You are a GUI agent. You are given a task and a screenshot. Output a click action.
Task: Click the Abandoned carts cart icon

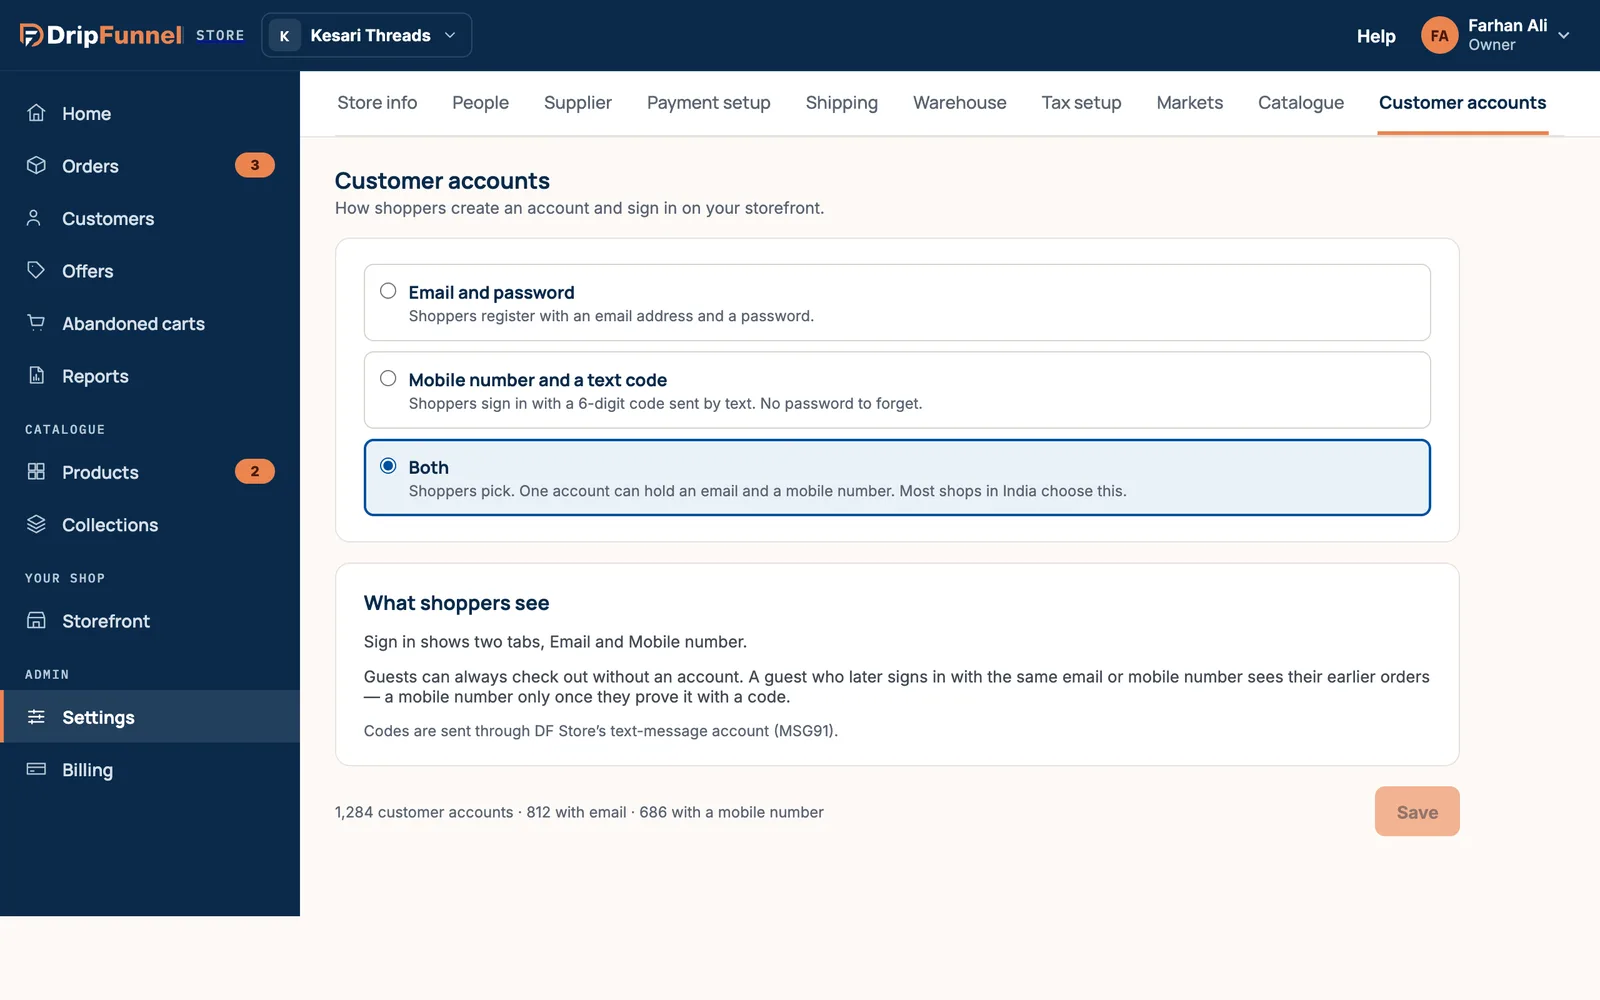36,323
